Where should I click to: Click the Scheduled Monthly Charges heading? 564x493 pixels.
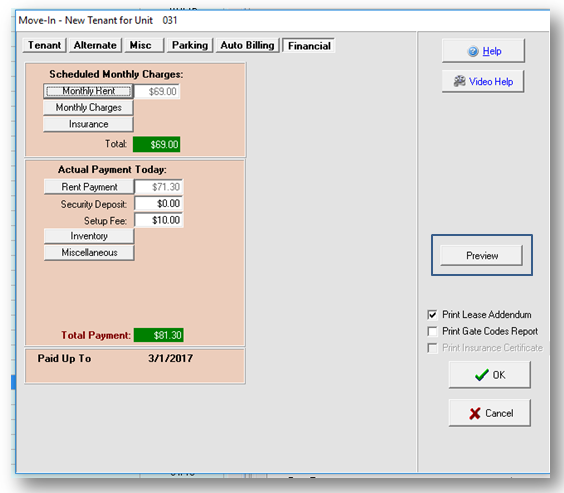[116, 74]
